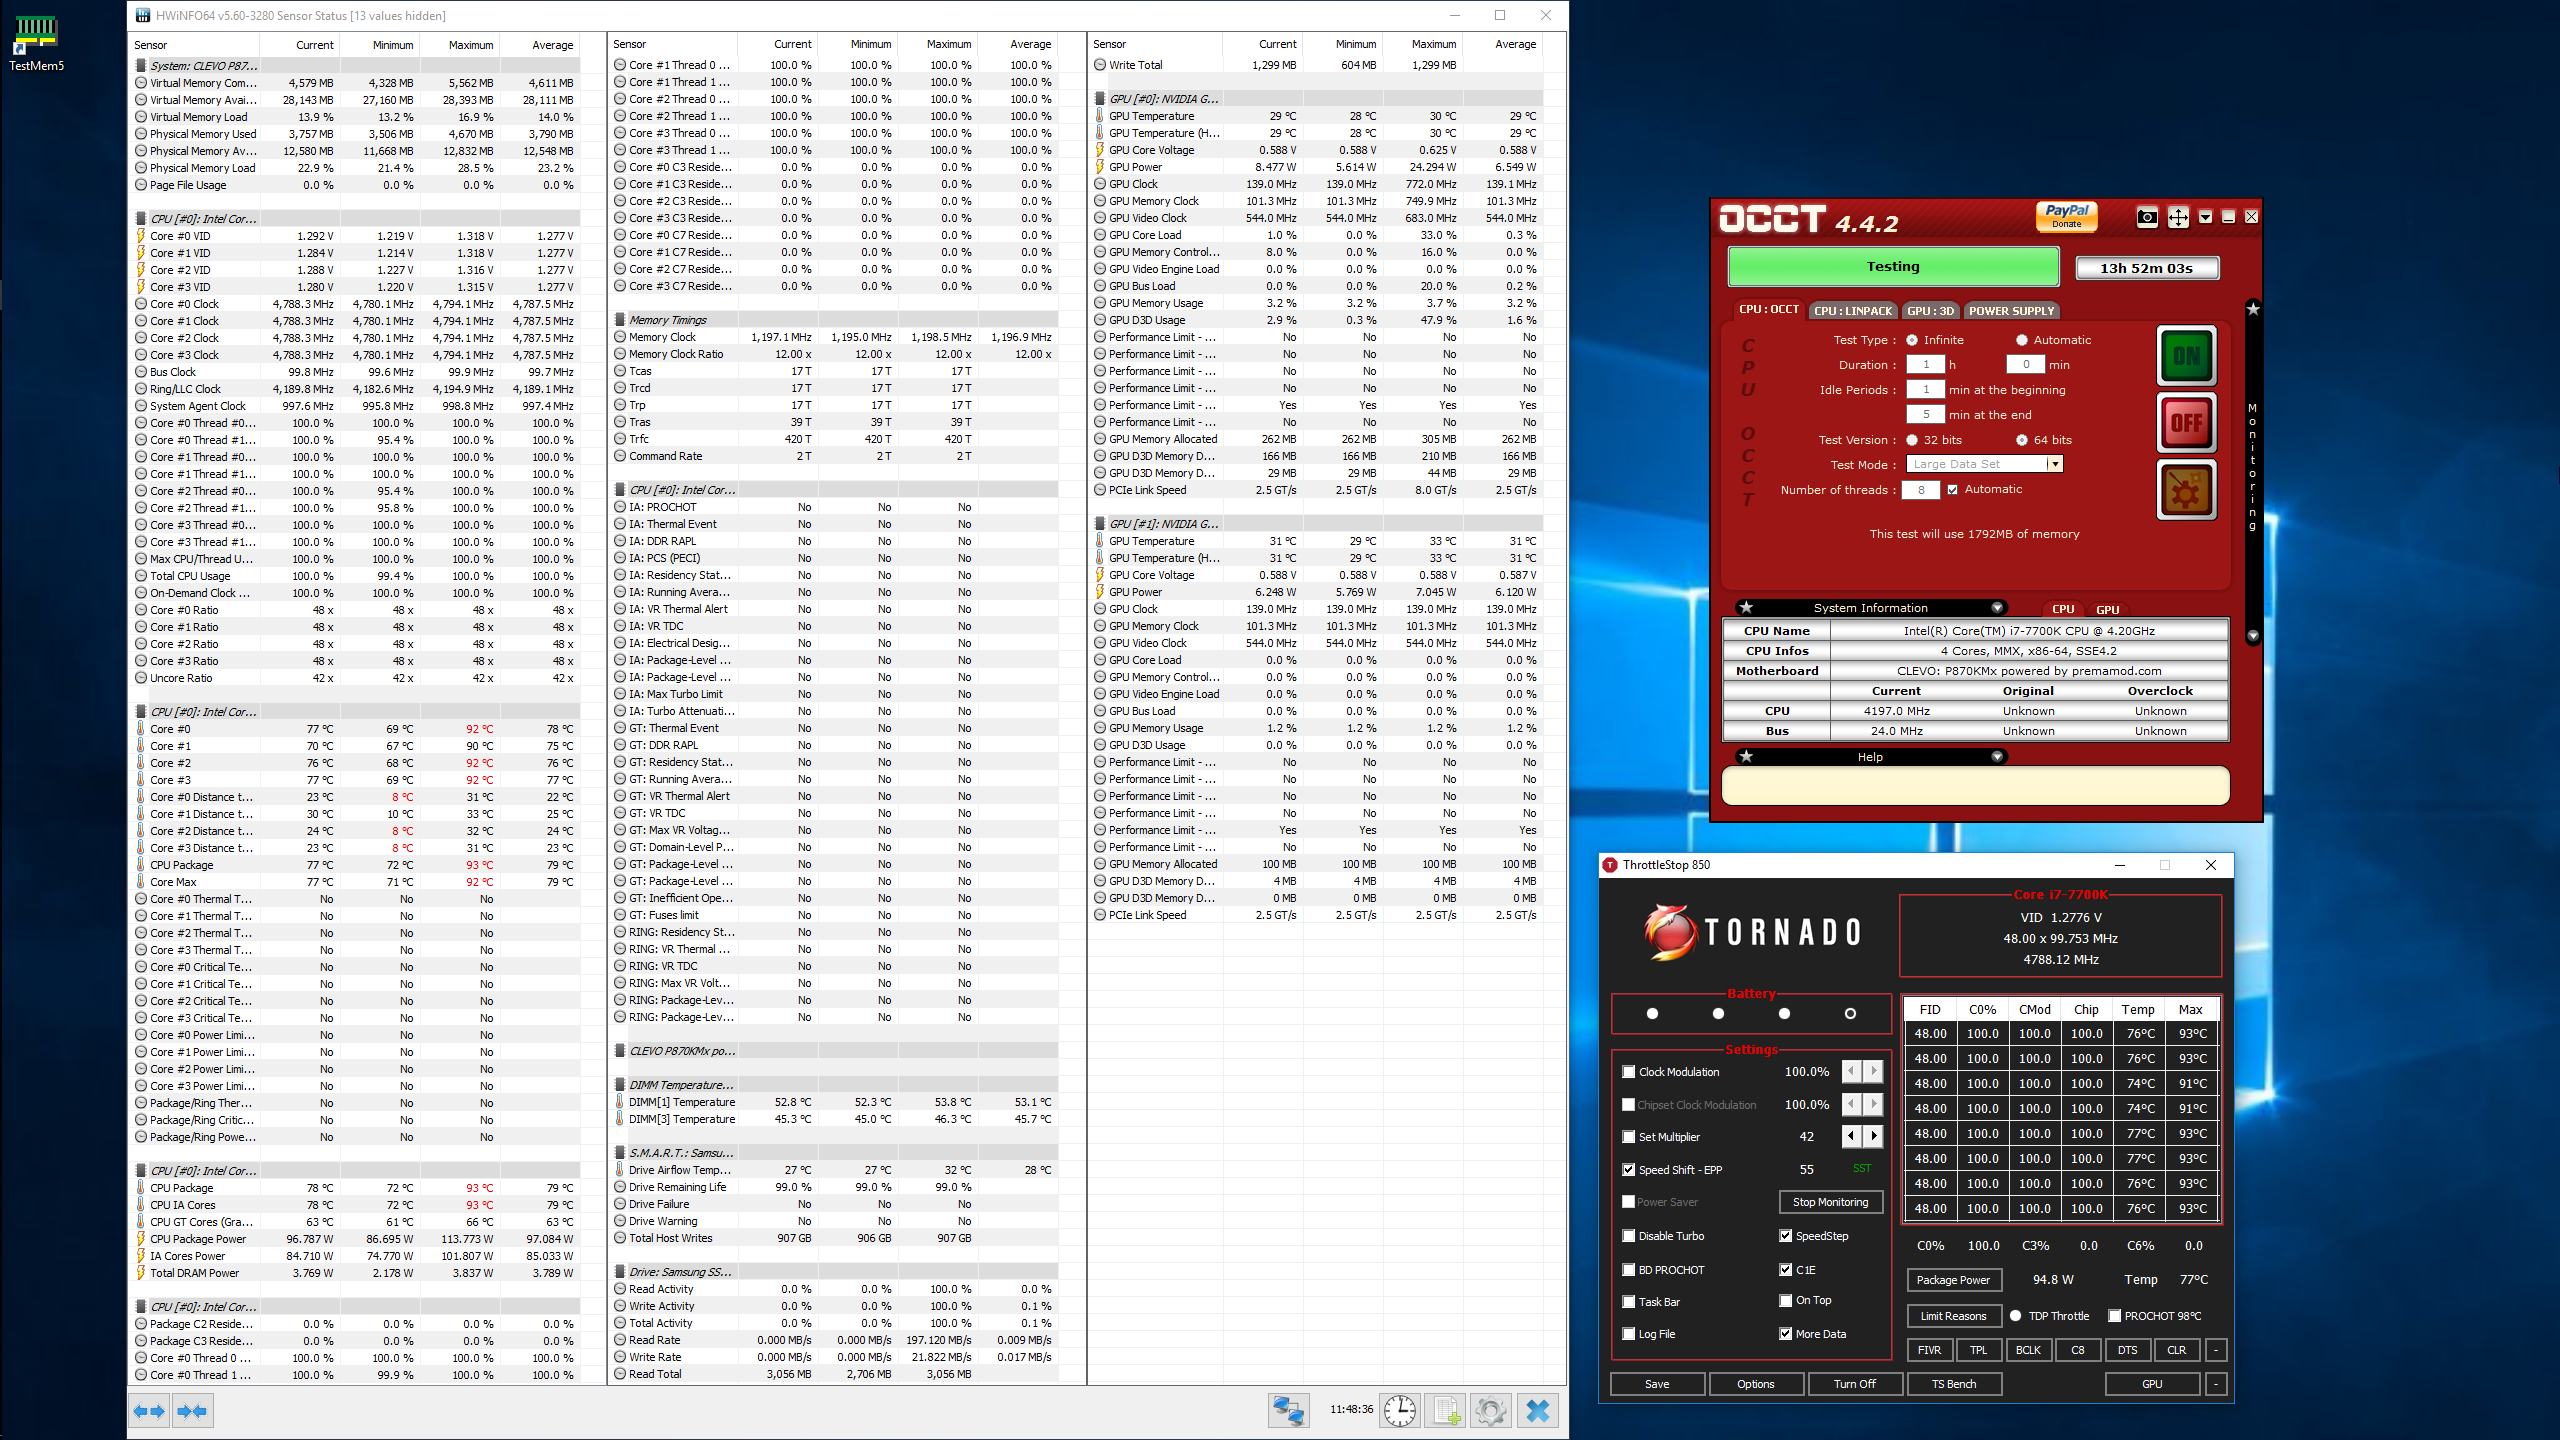Collapse the System Information section
The width and height of the screenshot is (2560, 1440).
pyautogui.click(x=1997, y=608)
